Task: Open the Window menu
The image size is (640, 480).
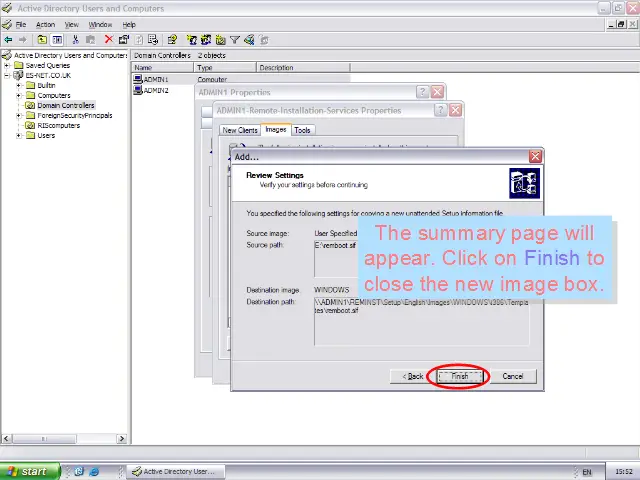Action: coord(100,24)
